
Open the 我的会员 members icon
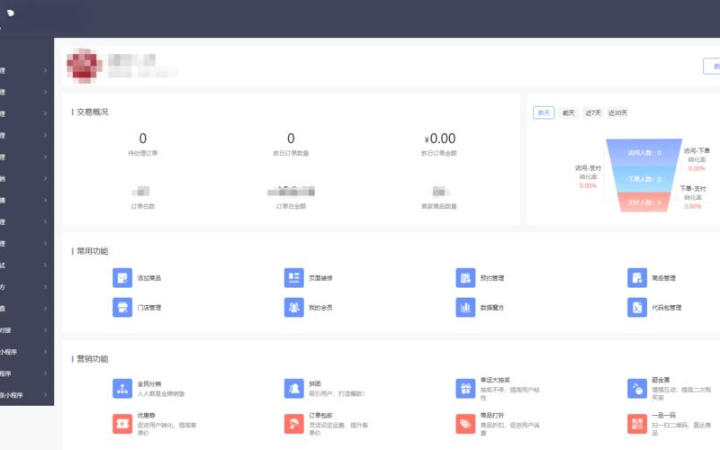294,308
